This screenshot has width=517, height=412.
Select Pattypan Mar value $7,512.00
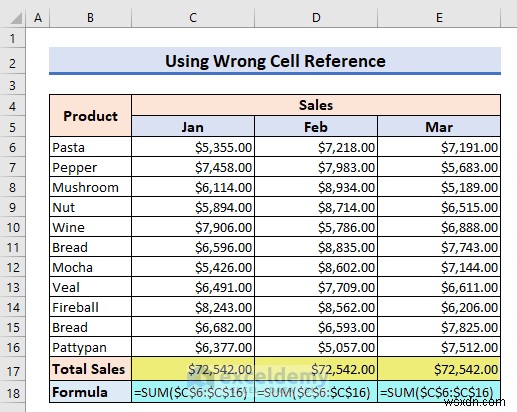click(x=439, y=347)
